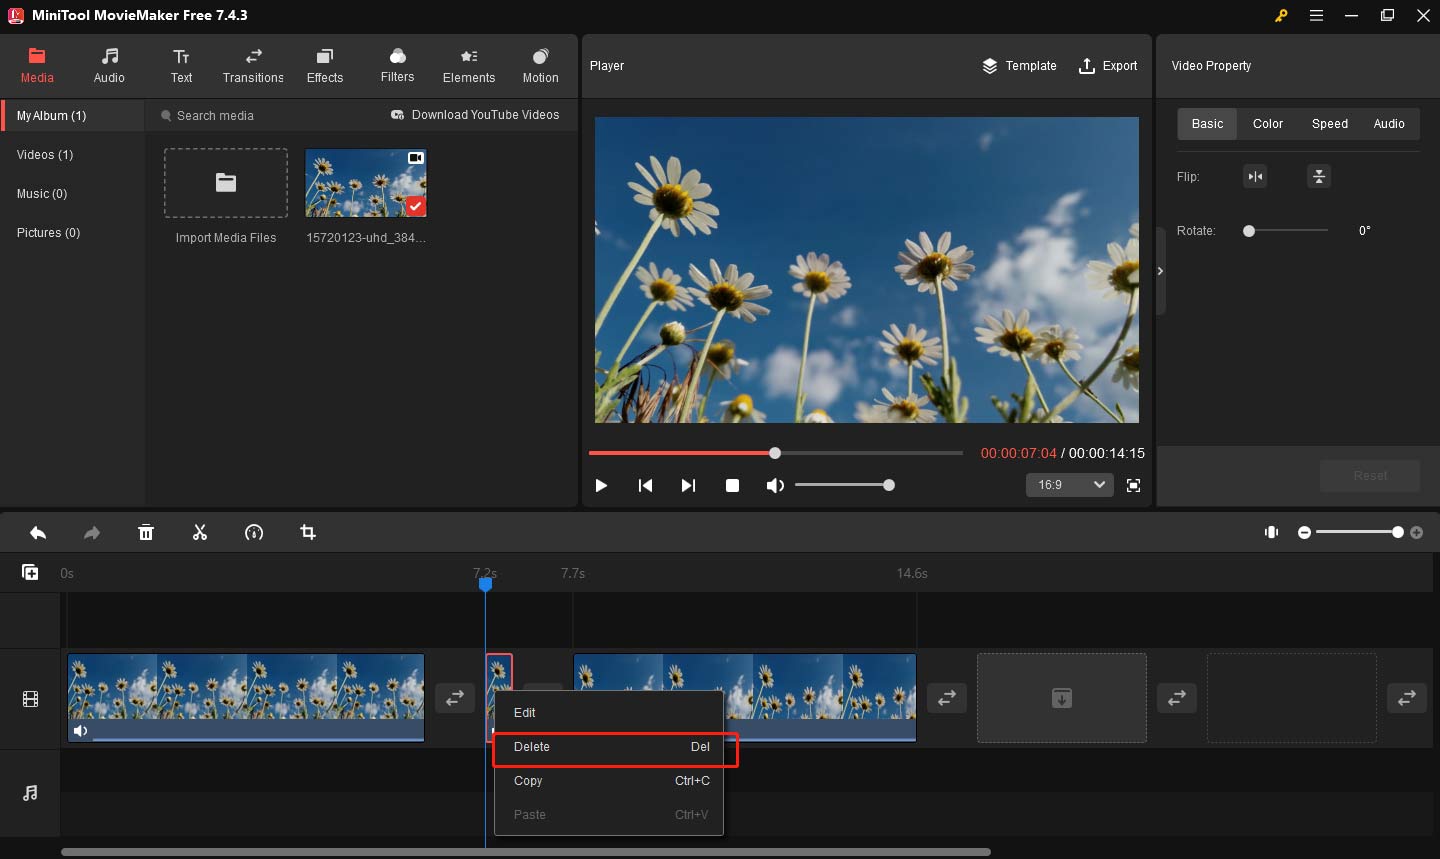This screenshot has height=859, width=1440.
Task: Open the Filters tab
Action: 397,65
